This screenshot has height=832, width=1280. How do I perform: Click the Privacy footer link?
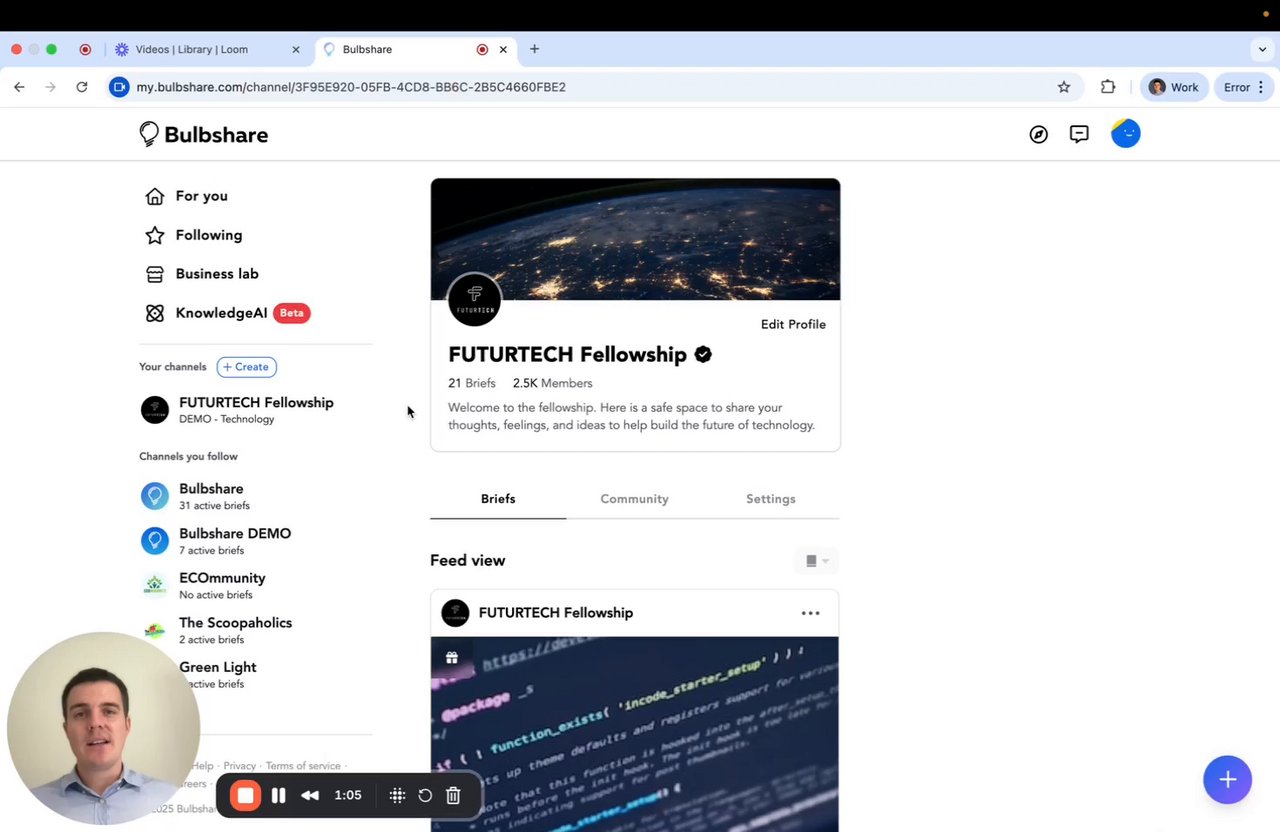[239, 766]
